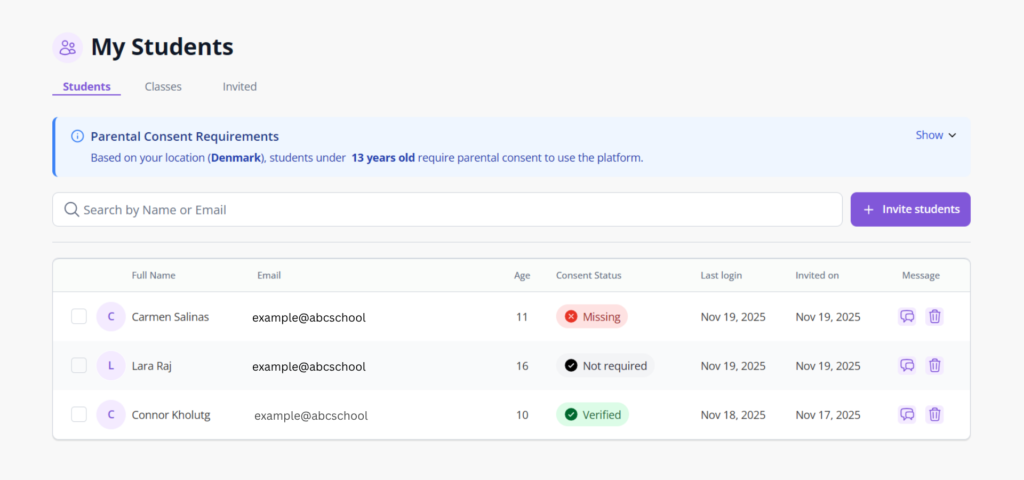Viewport: 1024px width, 480px height.
Task: Open message to Lara Raj
Action: click(x=907, y=366)
